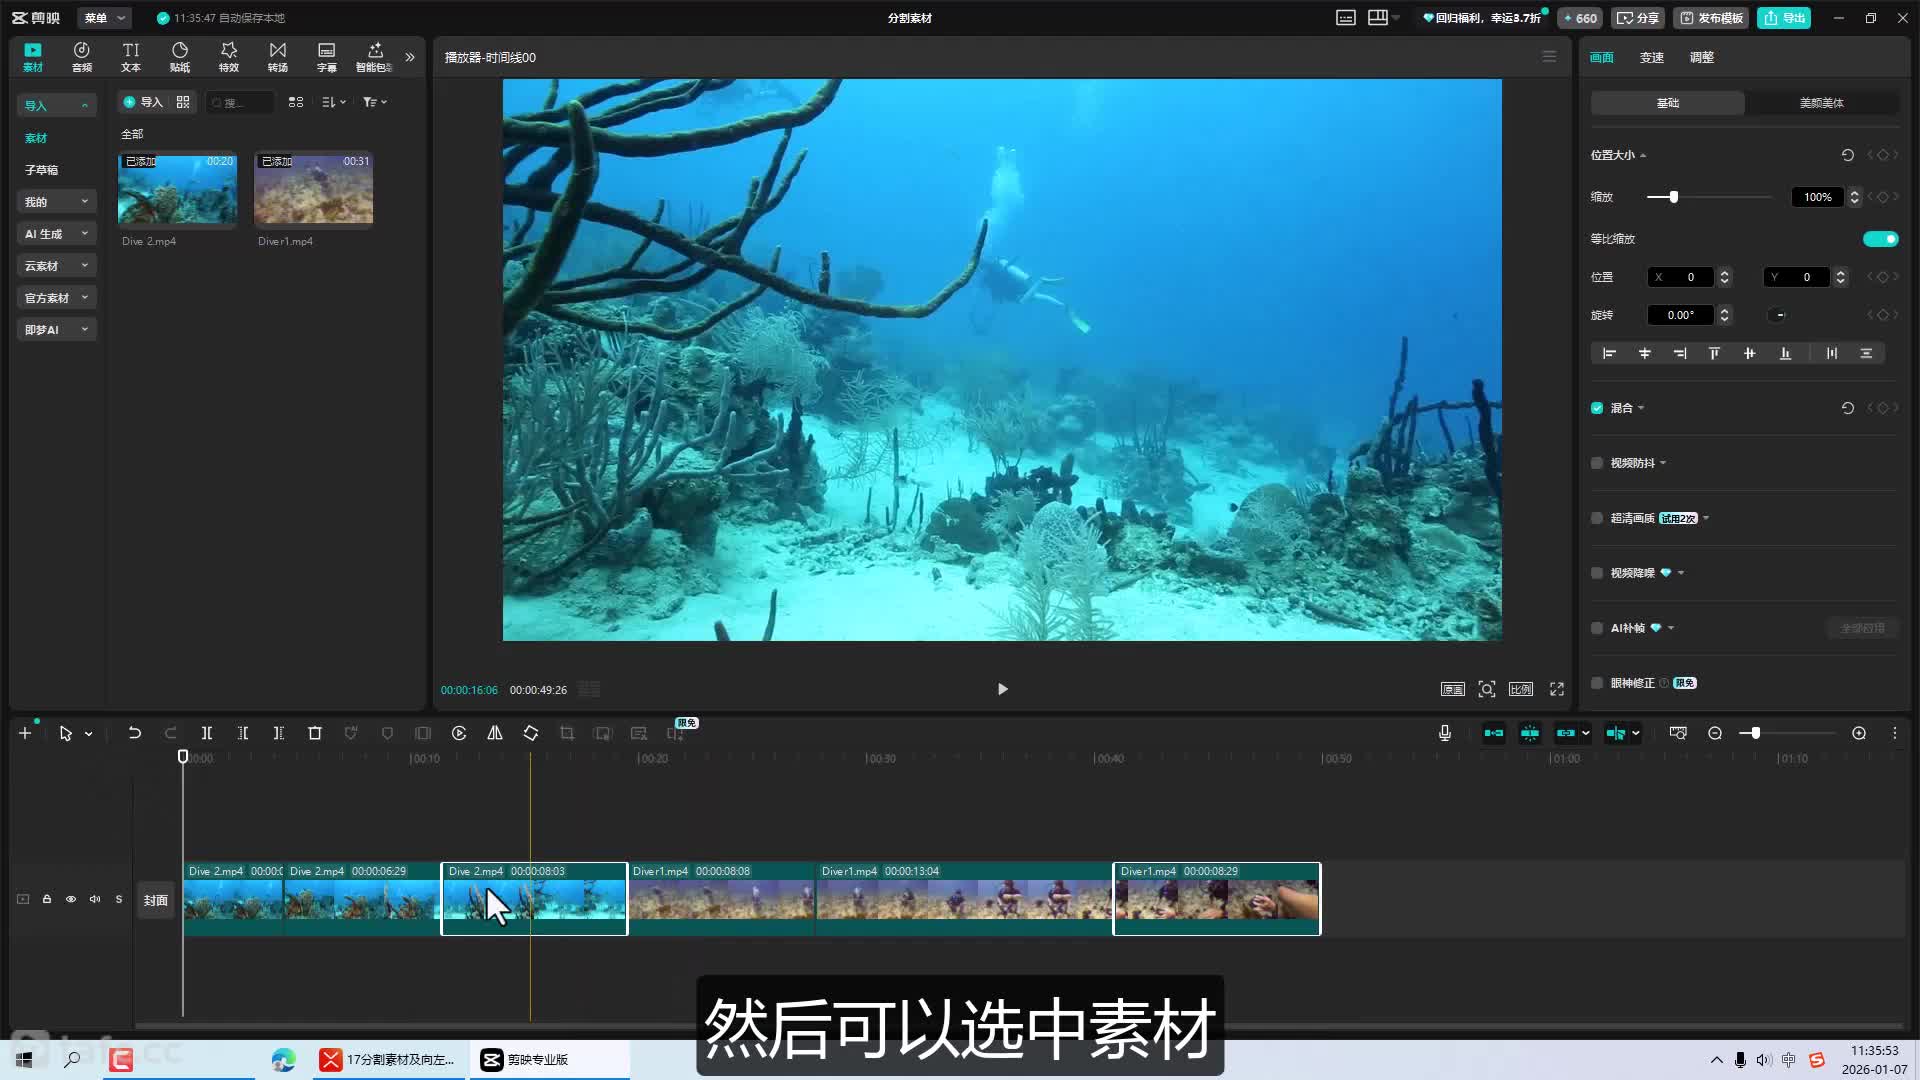Viewport: 1920px width, 1080px height.
Task: Expand the 官方素材 sidebar section
Action: (56, 298)
